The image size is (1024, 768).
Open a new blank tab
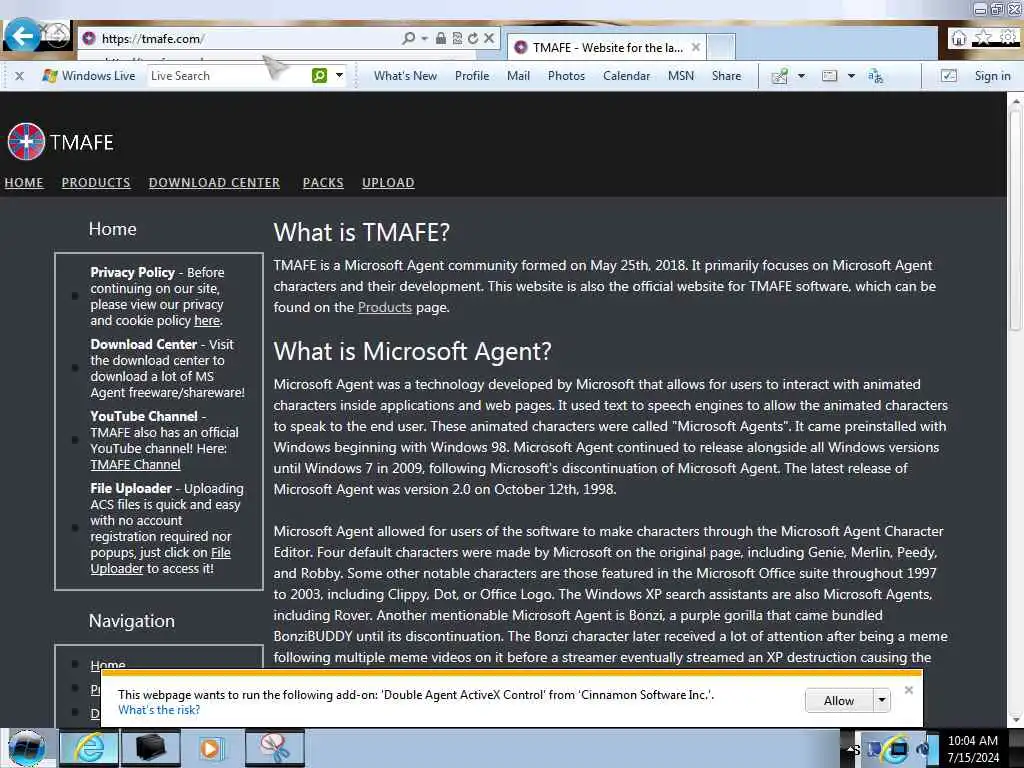pos(722,47)
